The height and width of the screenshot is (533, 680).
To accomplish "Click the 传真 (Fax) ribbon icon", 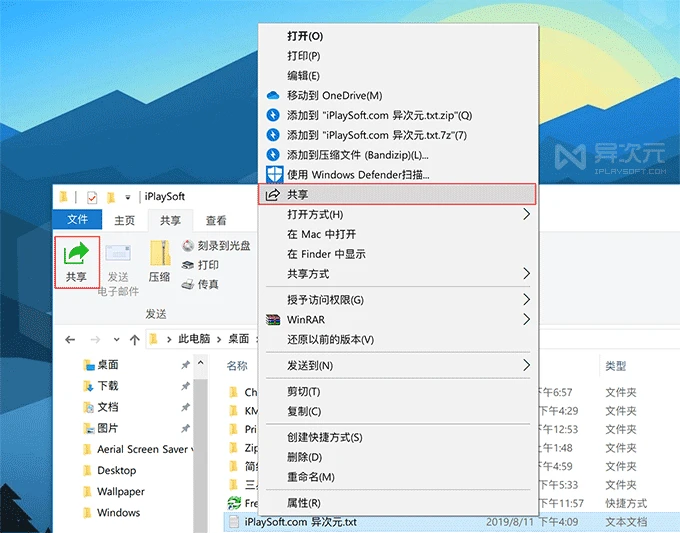I will 189,285.
